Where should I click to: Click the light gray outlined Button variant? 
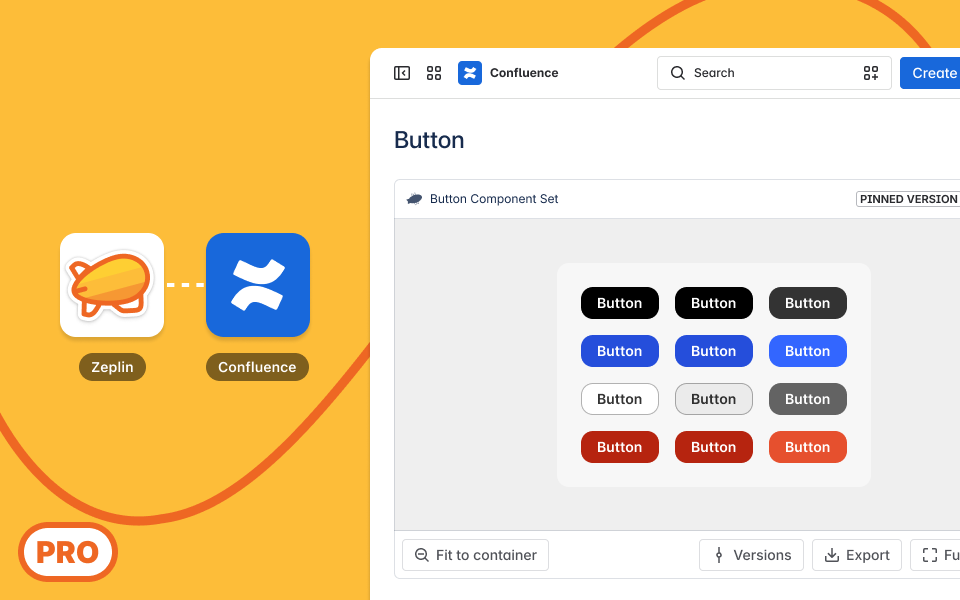(713, 399)
